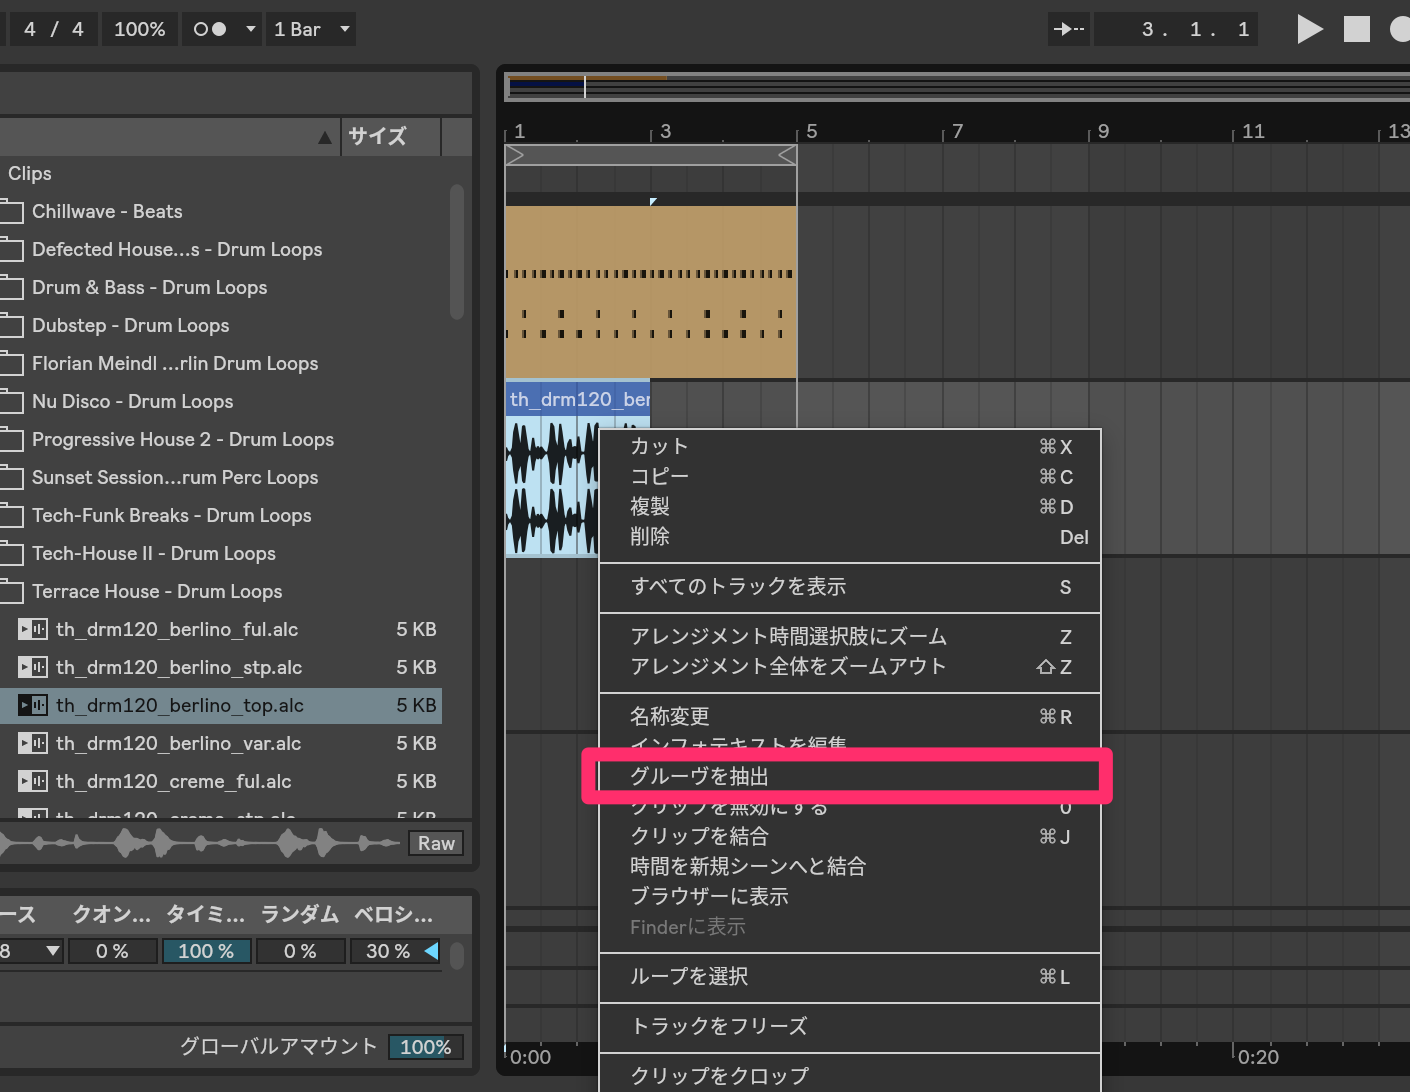The height and width of the screenshot is (1092, 1410).
Task: Choose すべてのトラックを表示 menu item
Action: click(x=850, y=587)
